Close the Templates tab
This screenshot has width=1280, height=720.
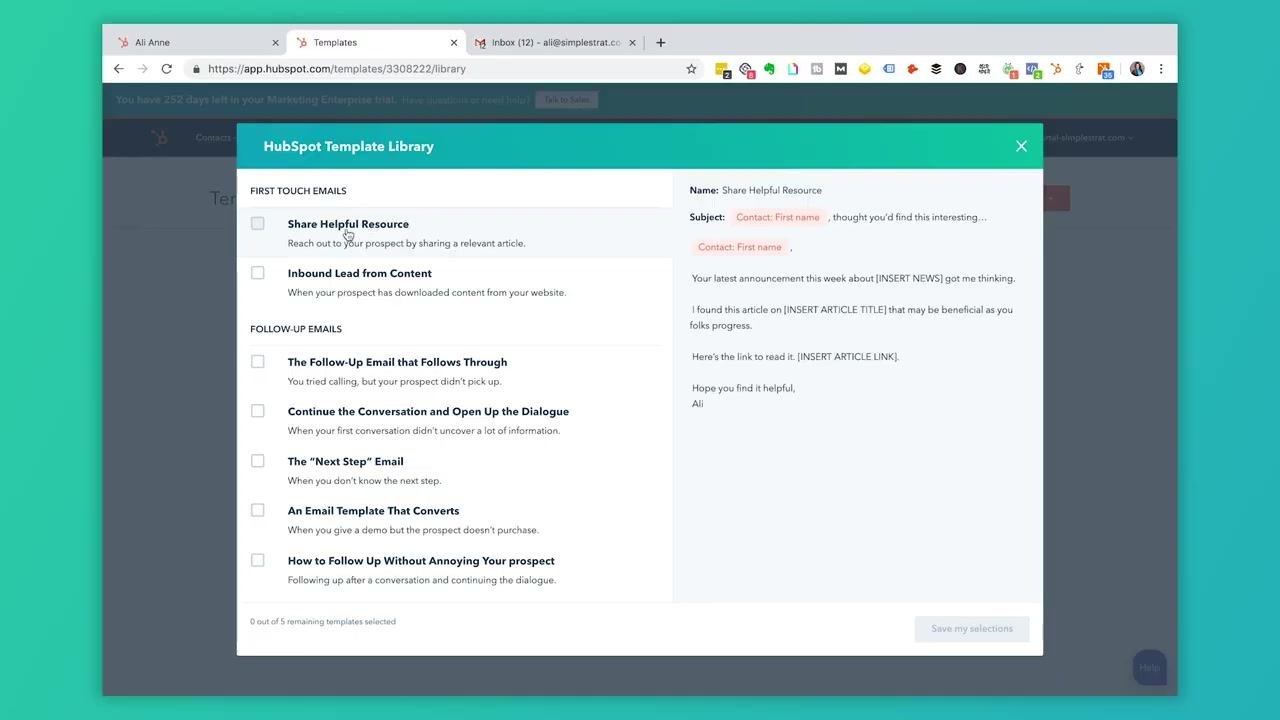pyautogui.click(x=454, y=42)
